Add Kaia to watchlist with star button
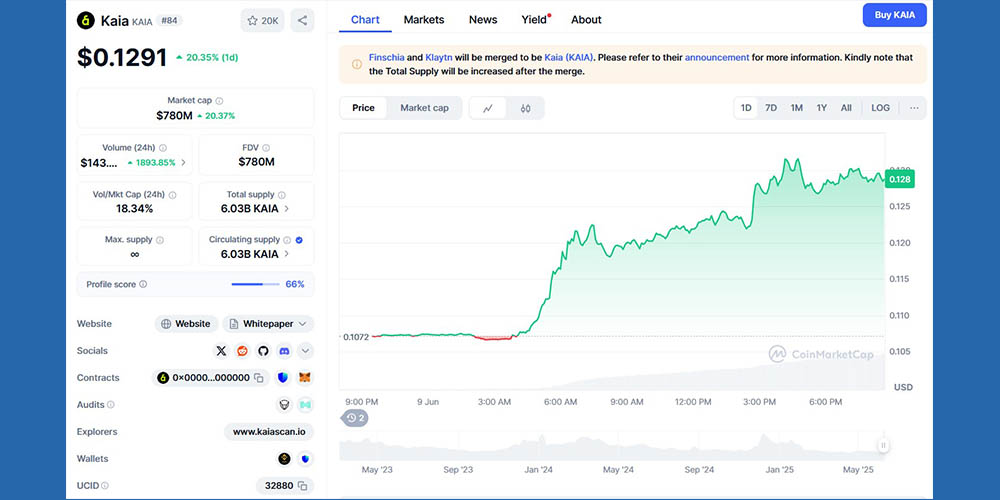This screenshot has width=1000, height=500. pyautogui.click(x=262, y=20)
